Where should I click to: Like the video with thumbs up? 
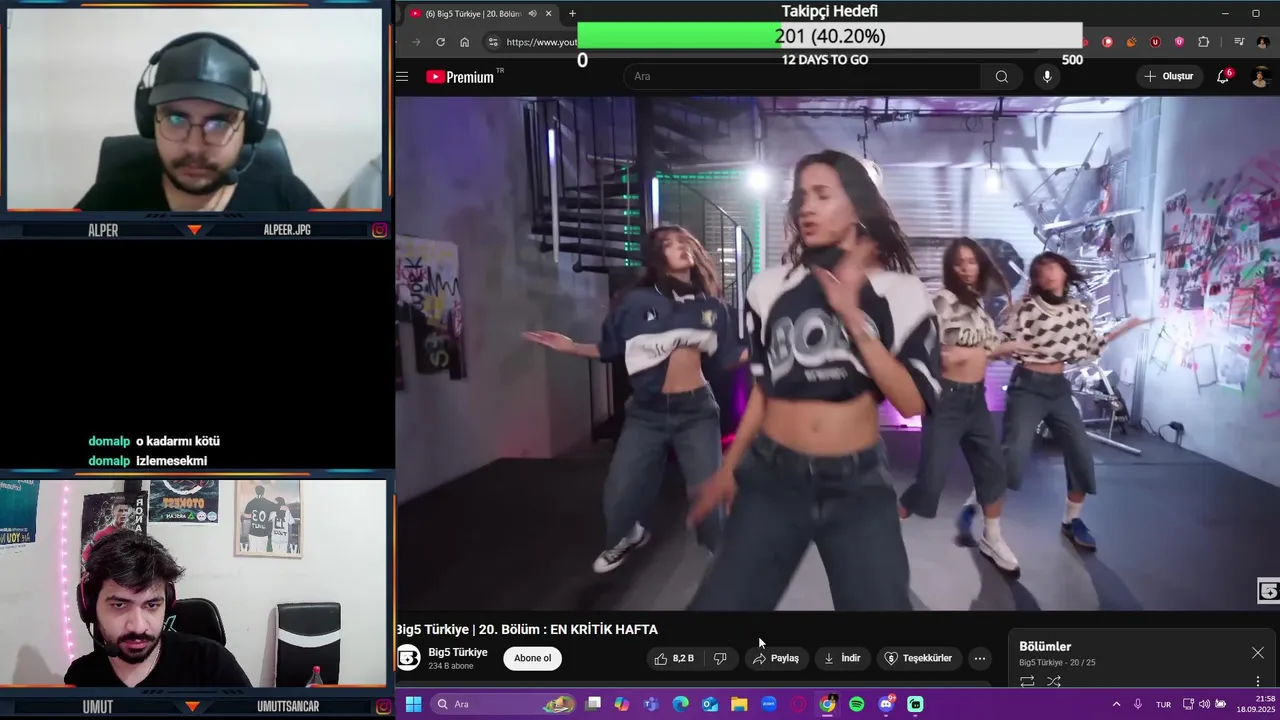[675, 658]
